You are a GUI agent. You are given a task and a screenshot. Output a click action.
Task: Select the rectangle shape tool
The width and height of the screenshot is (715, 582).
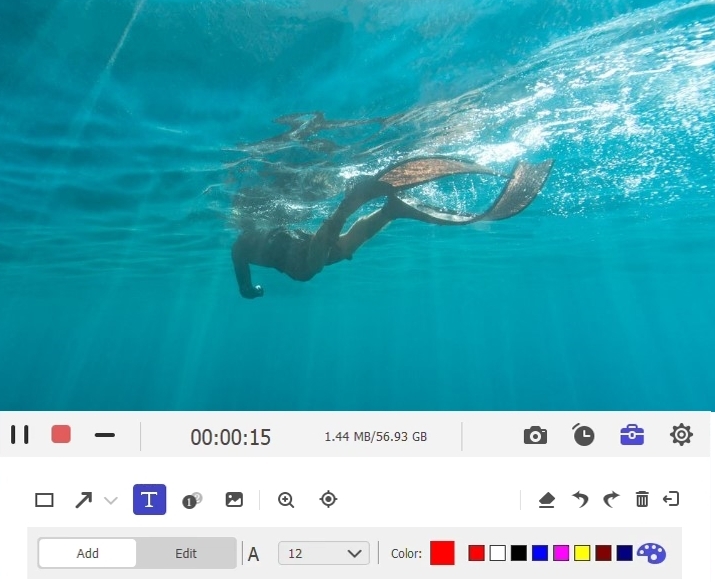(44, 500)
